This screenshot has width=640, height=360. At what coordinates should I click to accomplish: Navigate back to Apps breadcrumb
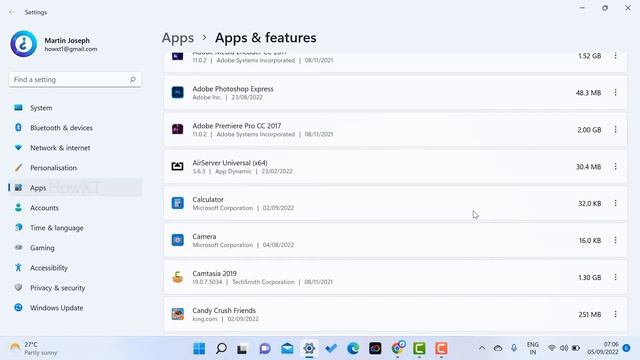click(x=178, y=38)
